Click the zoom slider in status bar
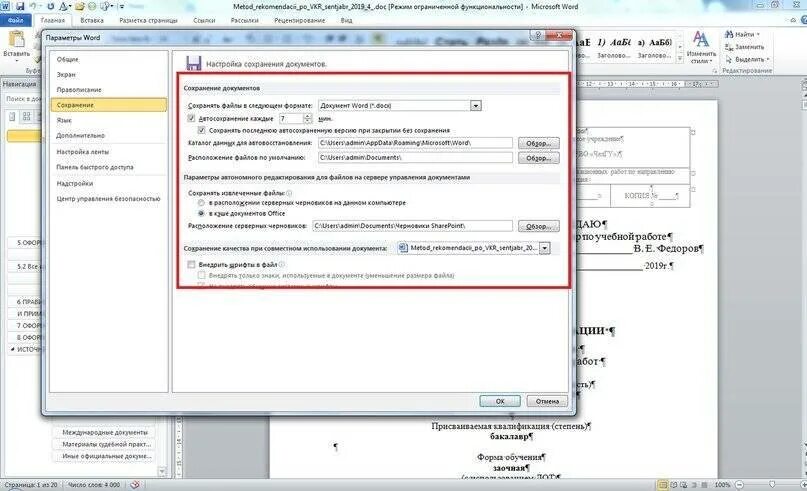Viewport: 807px width, 491px height. (771, 485)
